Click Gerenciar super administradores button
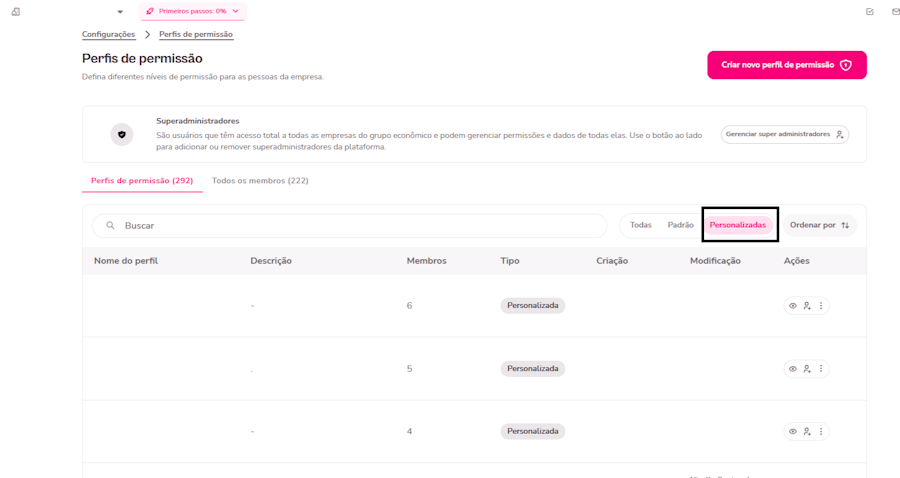The image size is (900, 478). pos(785,134)
